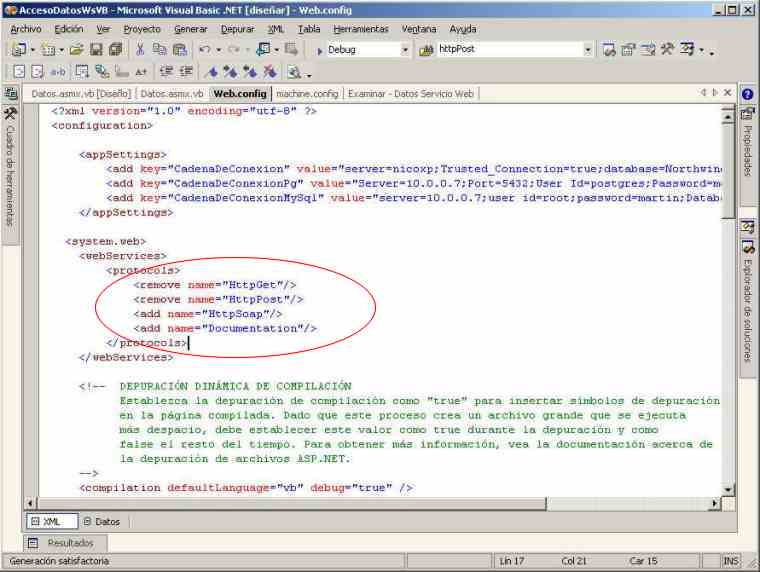Viewport: 760px width, 572px height.
Task: Click the Copy toolbar icon
Action: [x=159, y=49]
